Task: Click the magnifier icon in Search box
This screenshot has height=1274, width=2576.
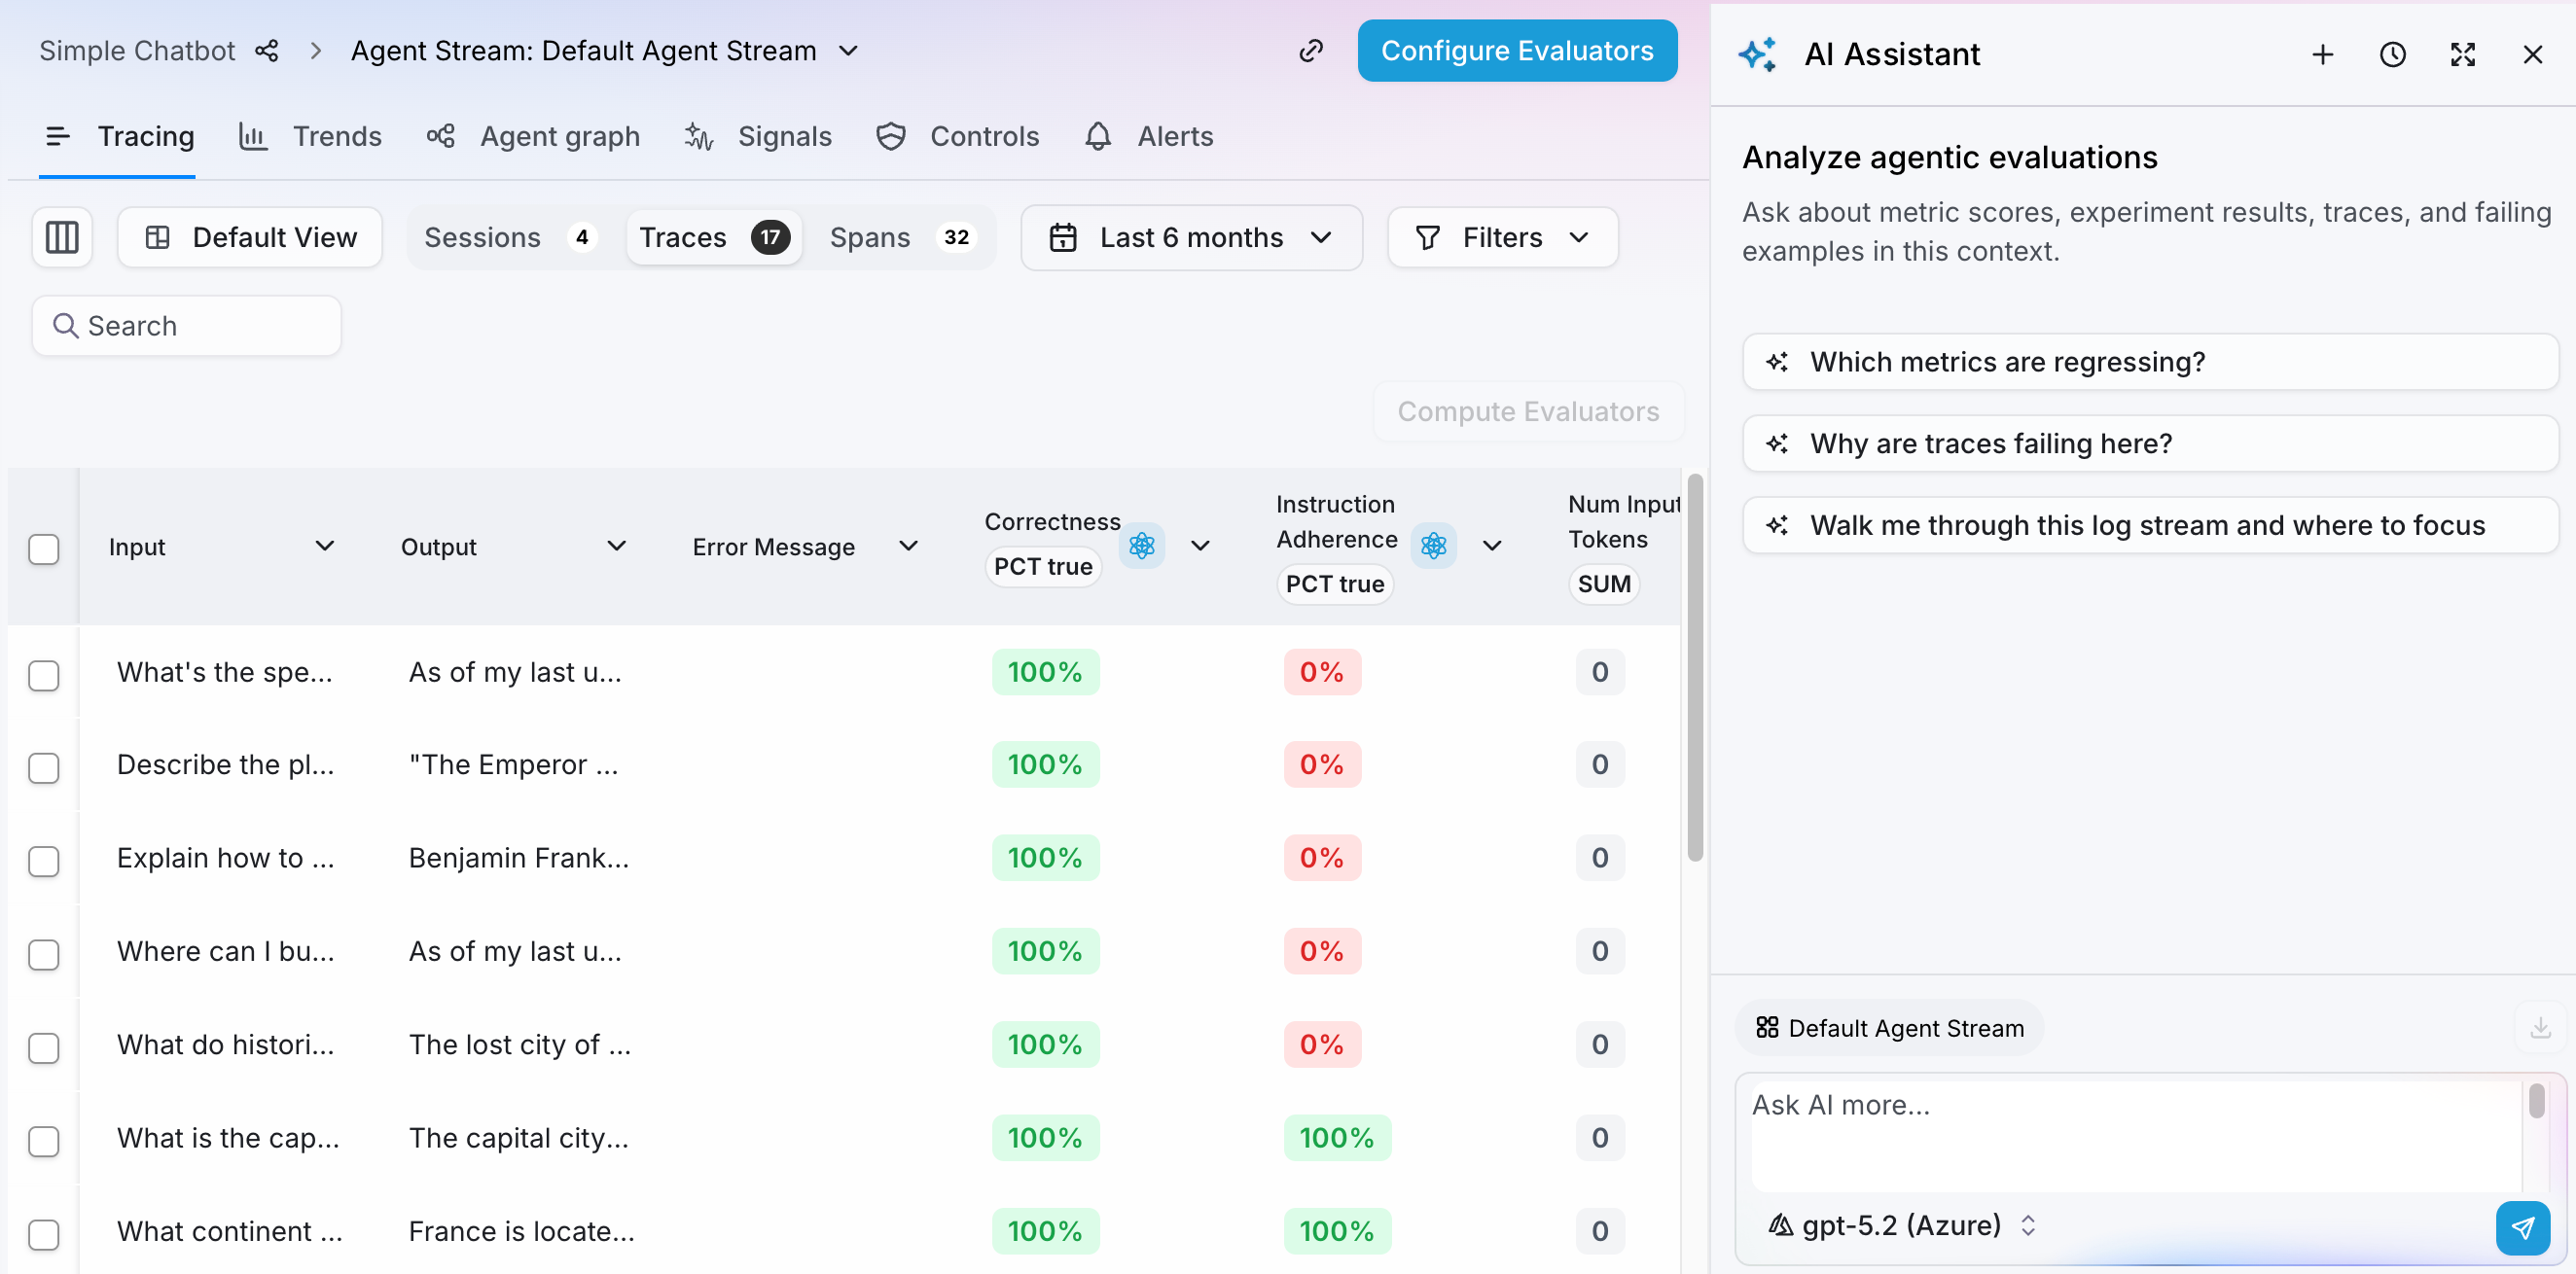Action: click(65, 326)
